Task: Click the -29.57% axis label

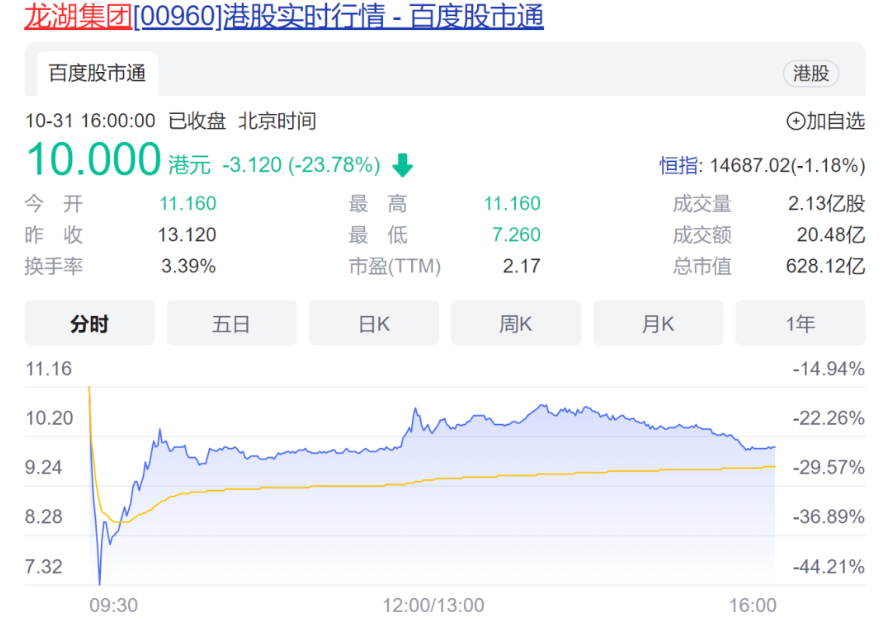Action: (x=829, y=468)
